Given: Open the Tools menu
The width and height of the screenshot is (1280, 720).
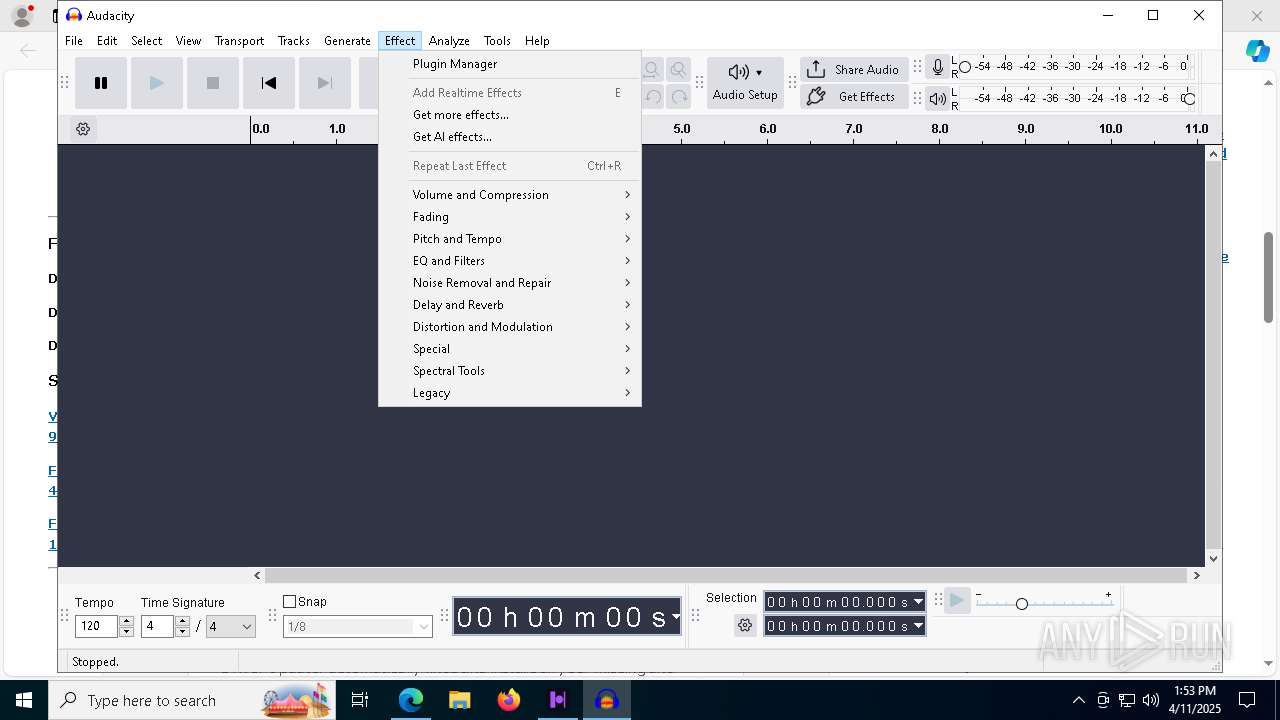Looking at the screenshot, I should click(x=497, y=41).
